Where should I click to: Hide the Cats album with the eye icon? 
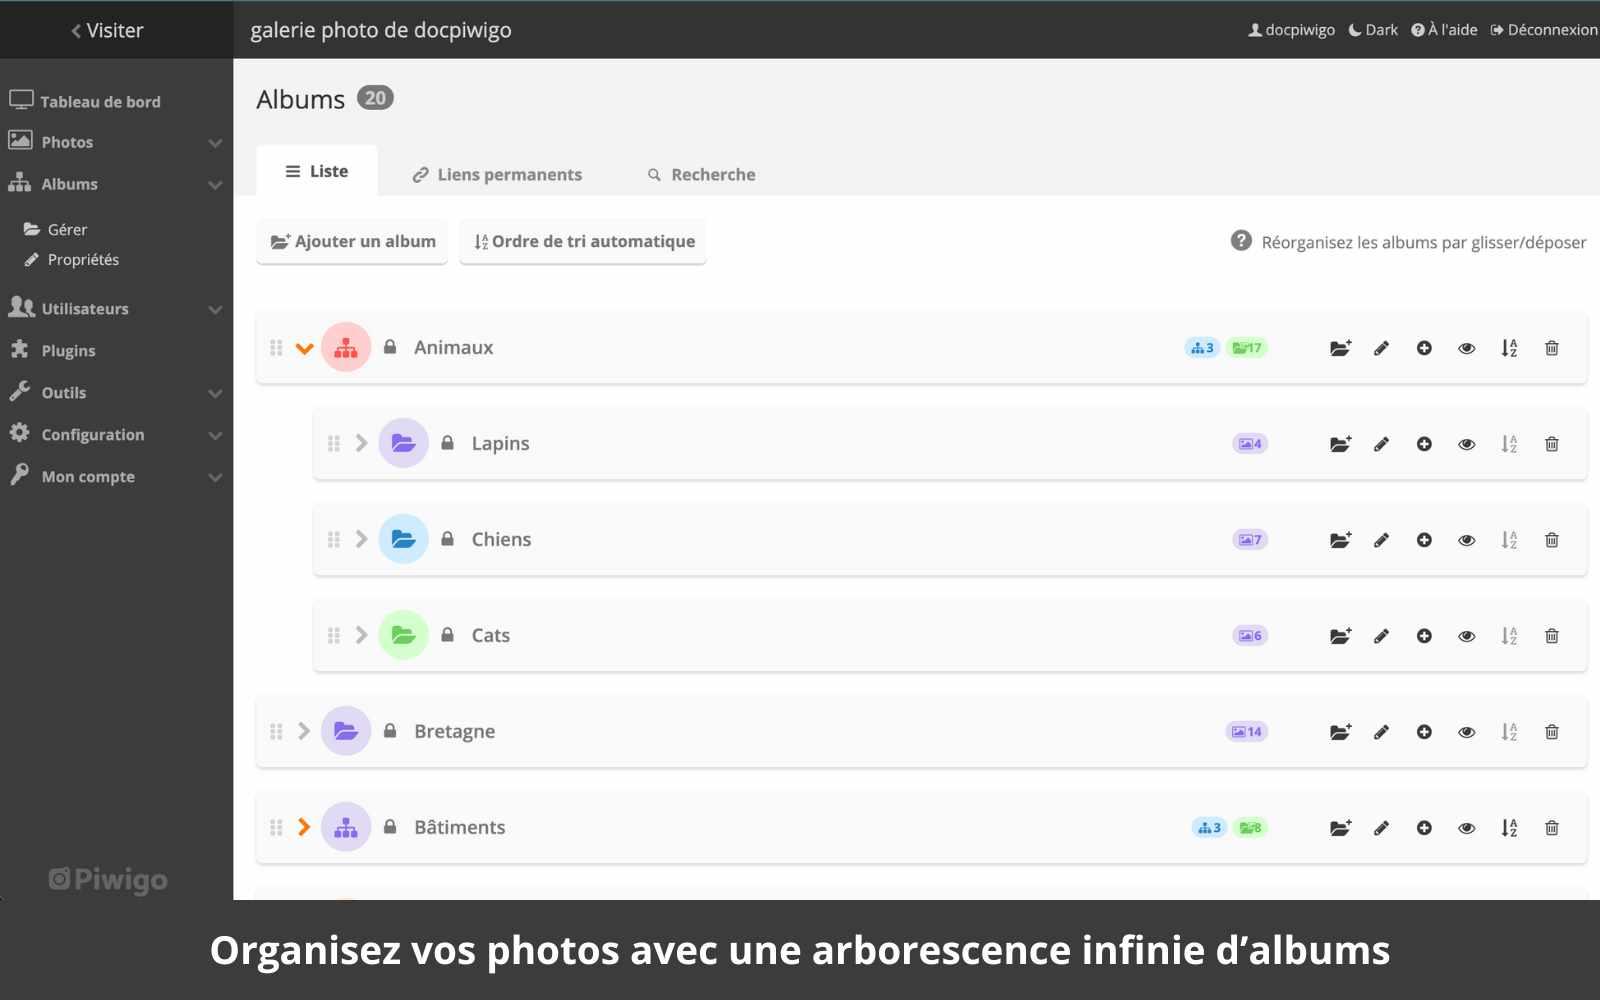(x=1466, y=635)
